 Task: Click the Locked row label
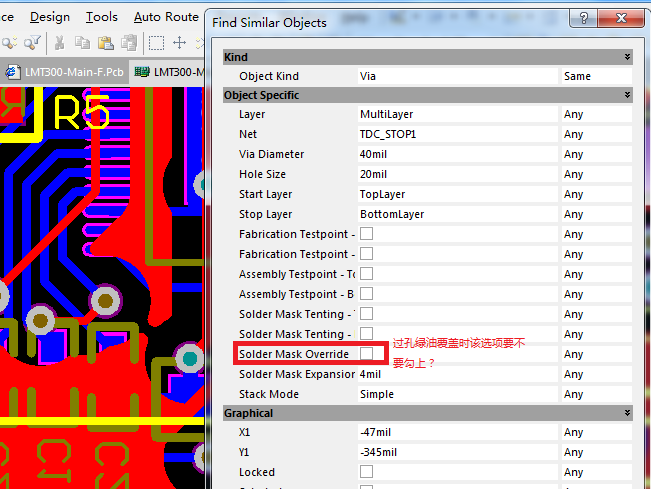coord(257,472)
